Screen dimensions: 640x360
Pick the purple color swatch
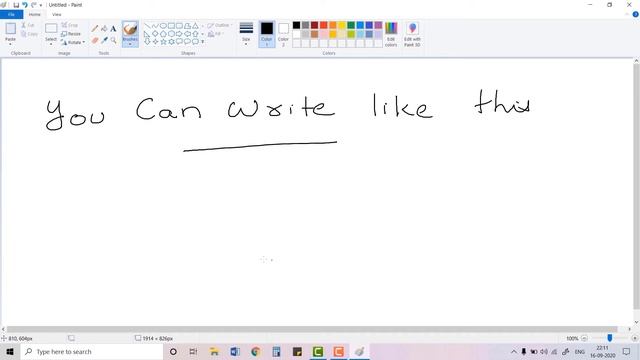click(x=378, y=25)
